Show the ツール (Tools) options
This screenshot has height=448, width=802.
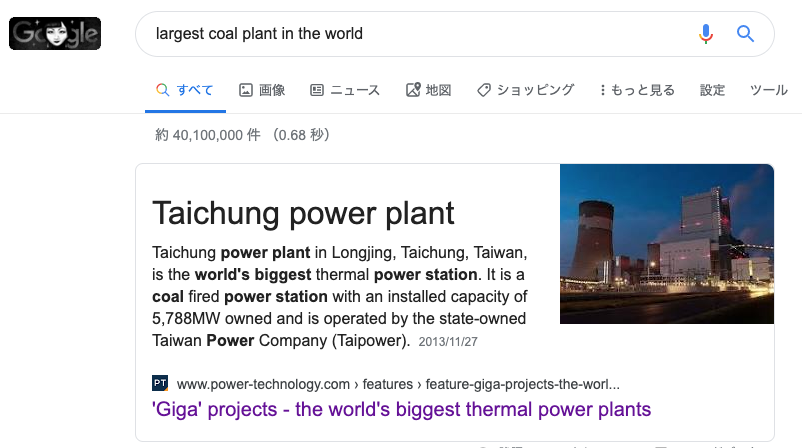tap(769, 90)
